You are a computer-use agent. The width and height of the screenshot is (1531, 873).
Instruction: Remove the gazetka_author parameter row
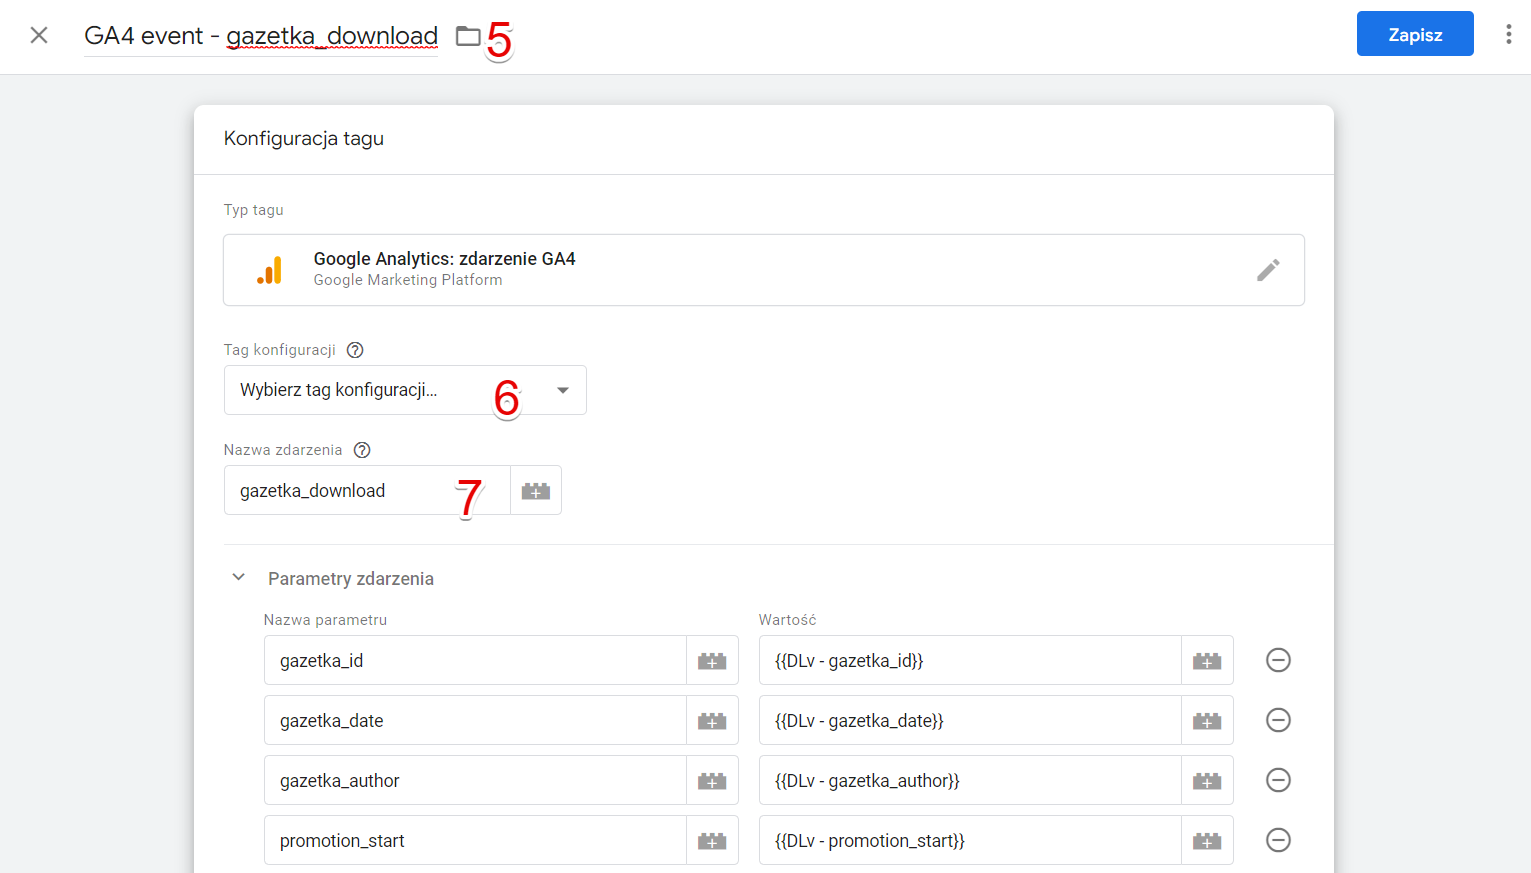click(x=1278, y=780)
